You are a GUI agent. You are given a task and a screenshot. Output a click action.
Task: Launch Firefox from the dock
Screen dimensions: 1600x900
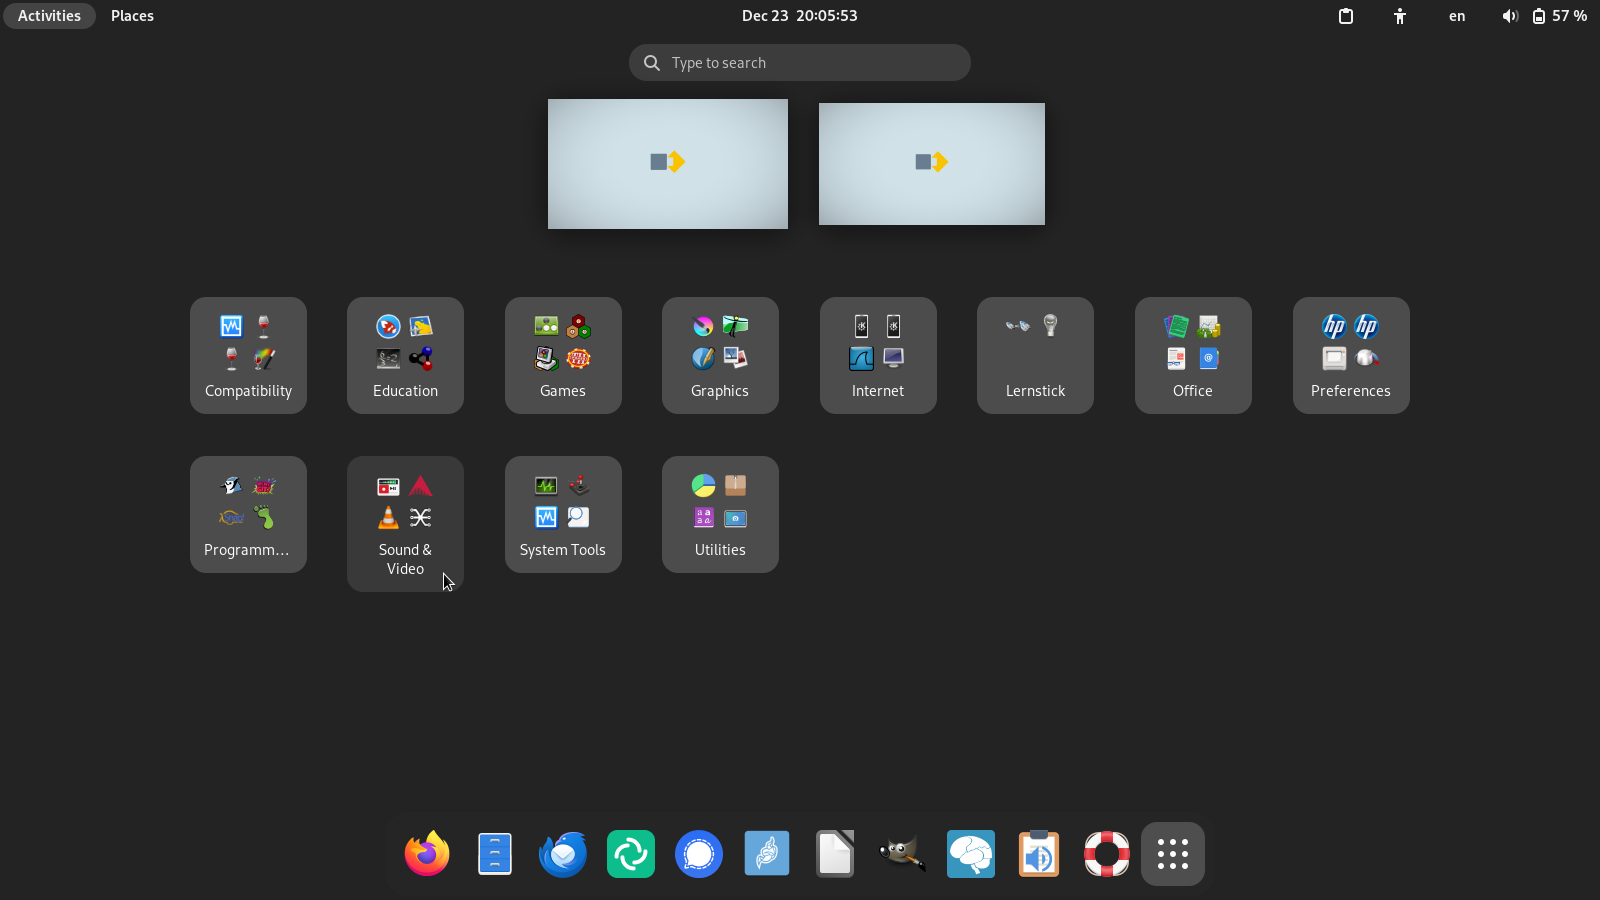pos(427,854)
